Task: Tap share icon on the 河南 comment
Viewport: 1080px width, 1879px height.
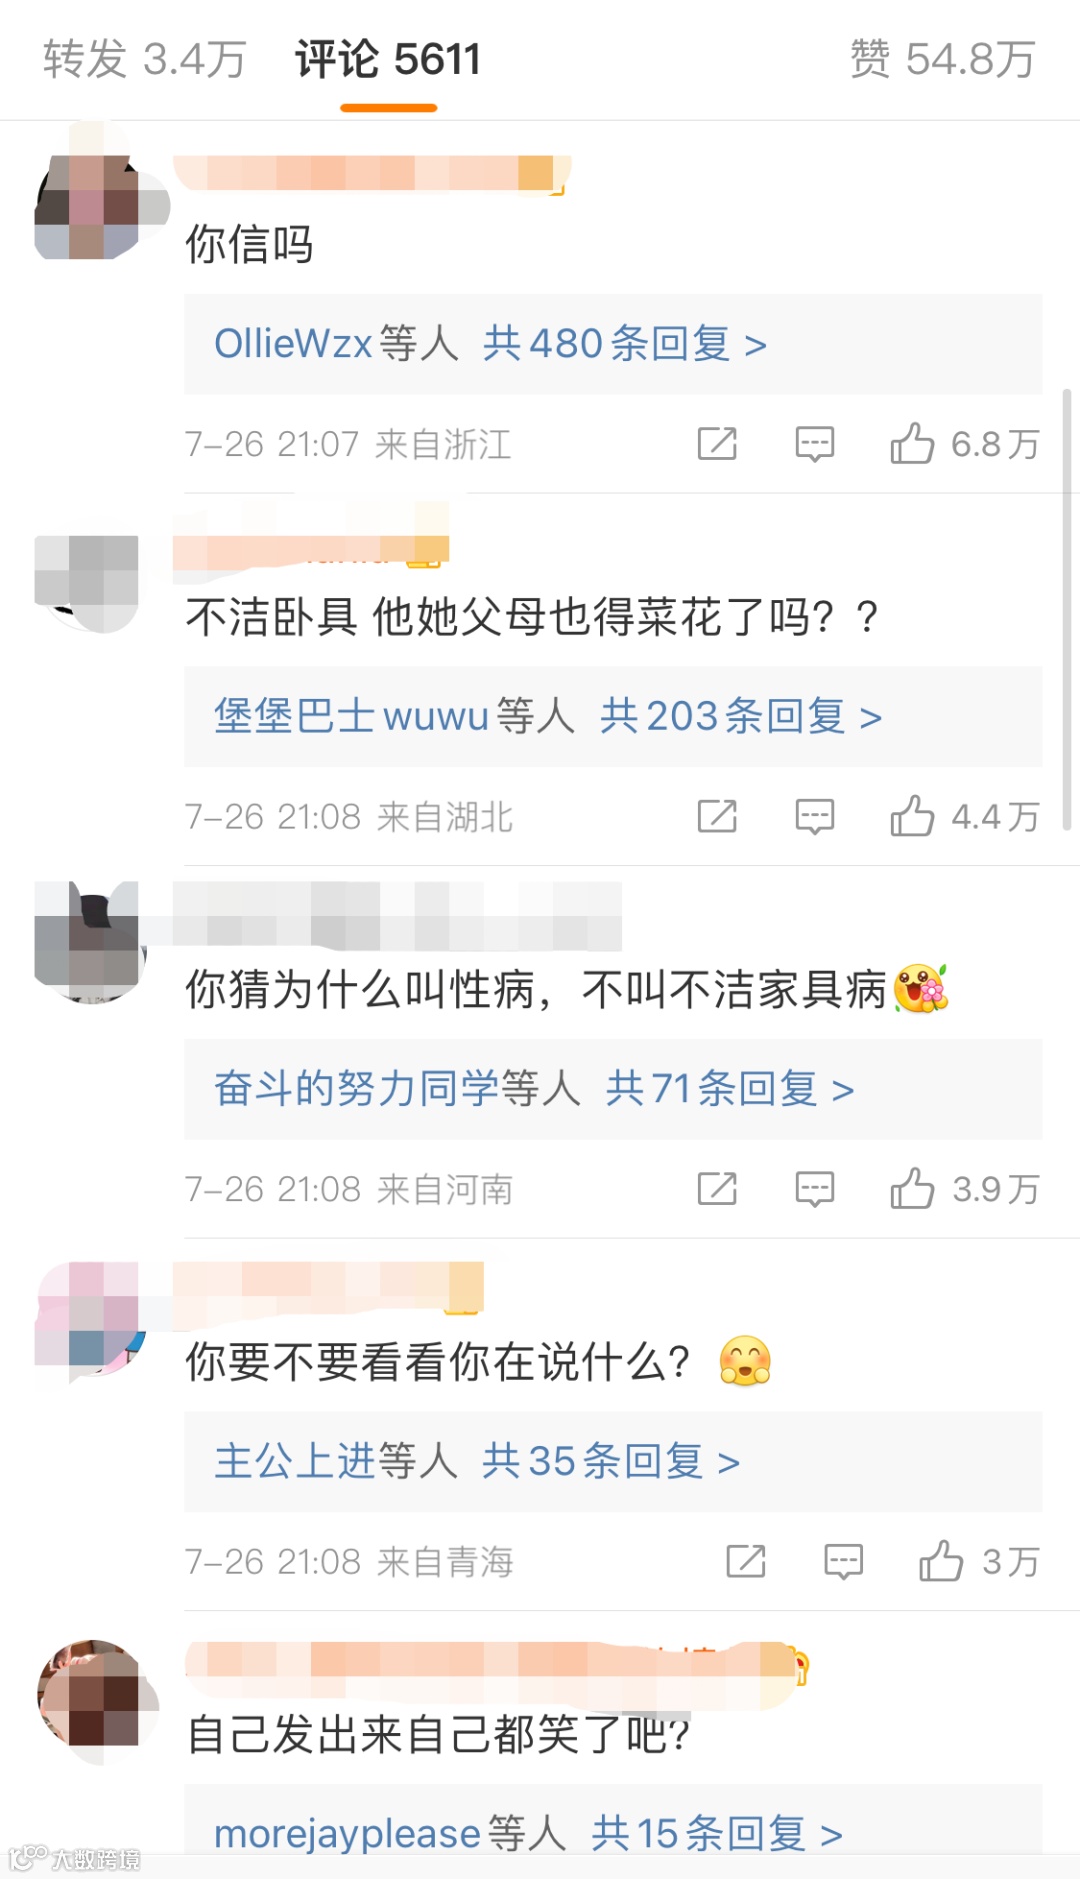Action: [x=717, y=1189]
